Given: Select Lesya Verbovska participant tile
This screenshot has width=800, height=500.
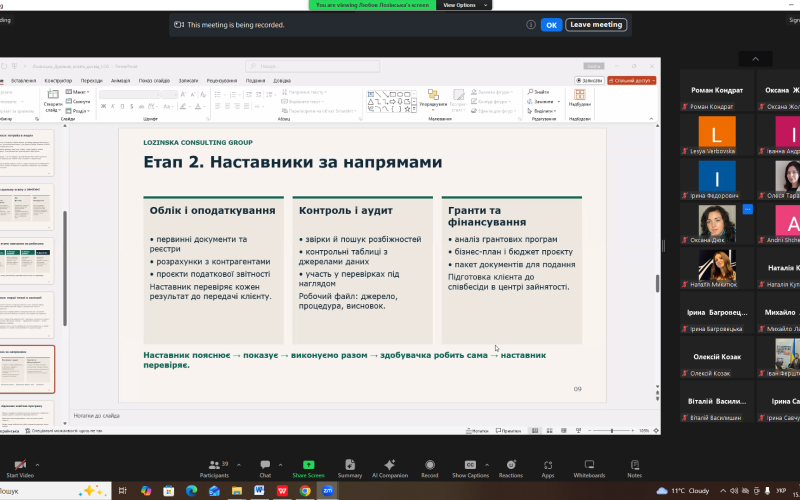Looking at the screenshot, I should [717, 135].
